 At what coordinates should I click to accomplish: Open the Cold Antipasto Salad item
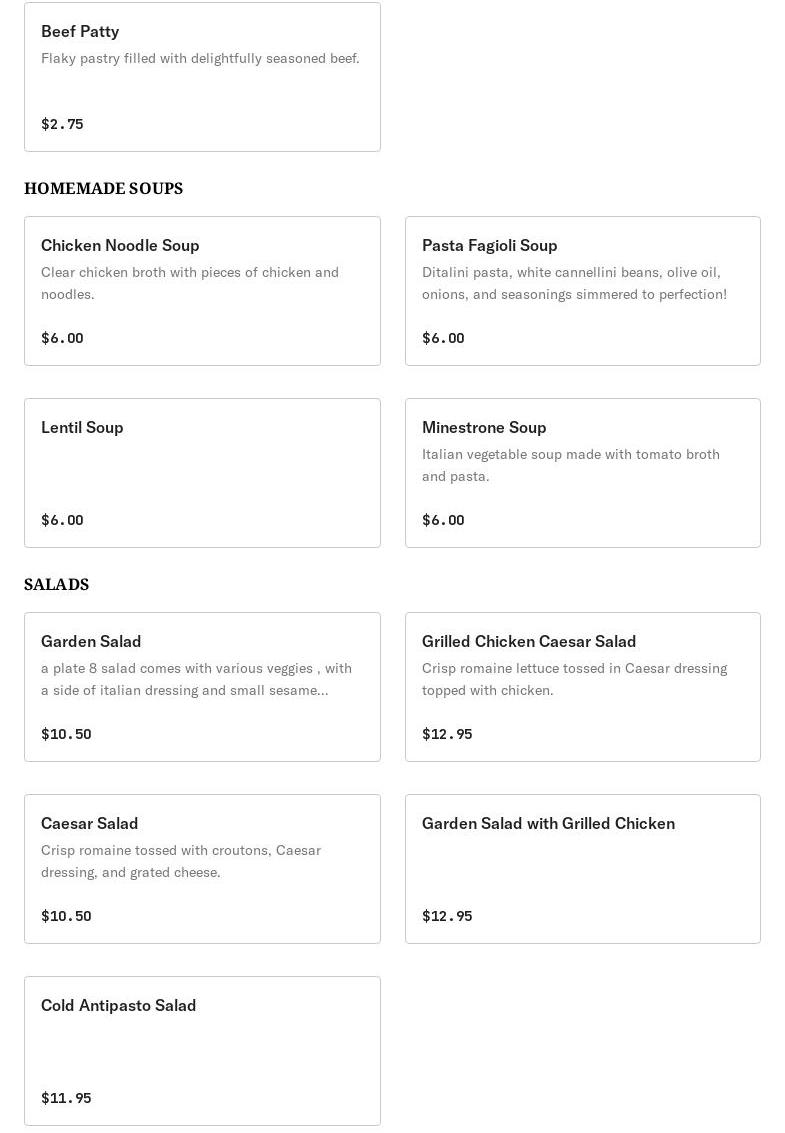(x=202, y=1051)
